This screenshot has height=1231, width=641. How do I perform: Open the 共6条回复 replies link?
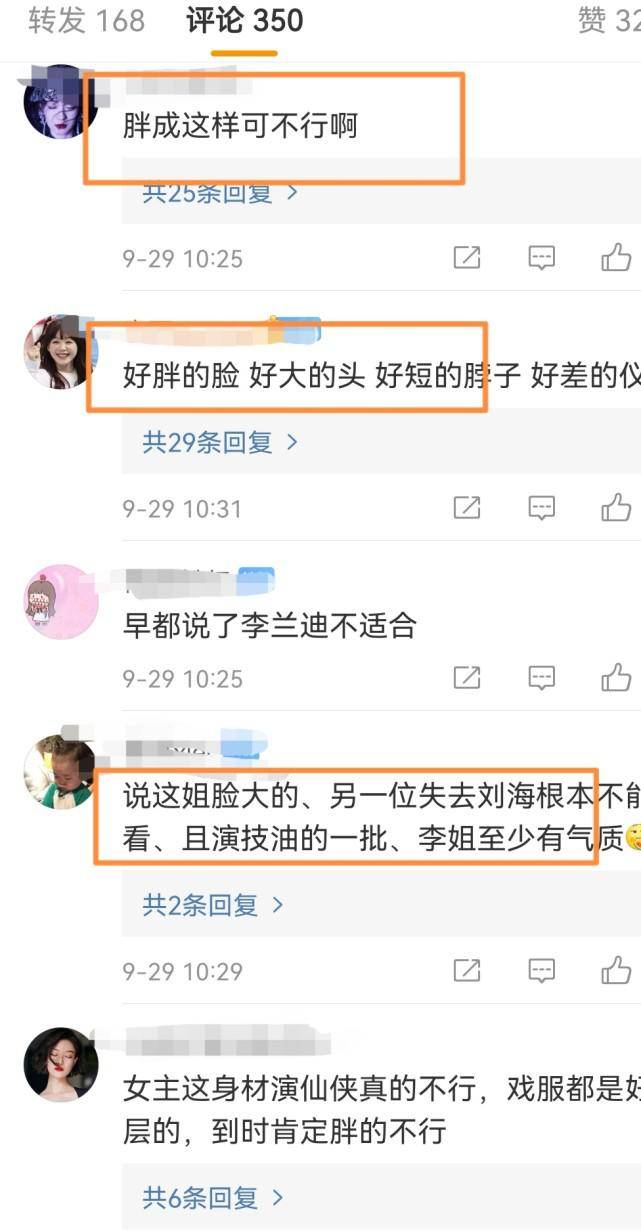pos(213,1197)
